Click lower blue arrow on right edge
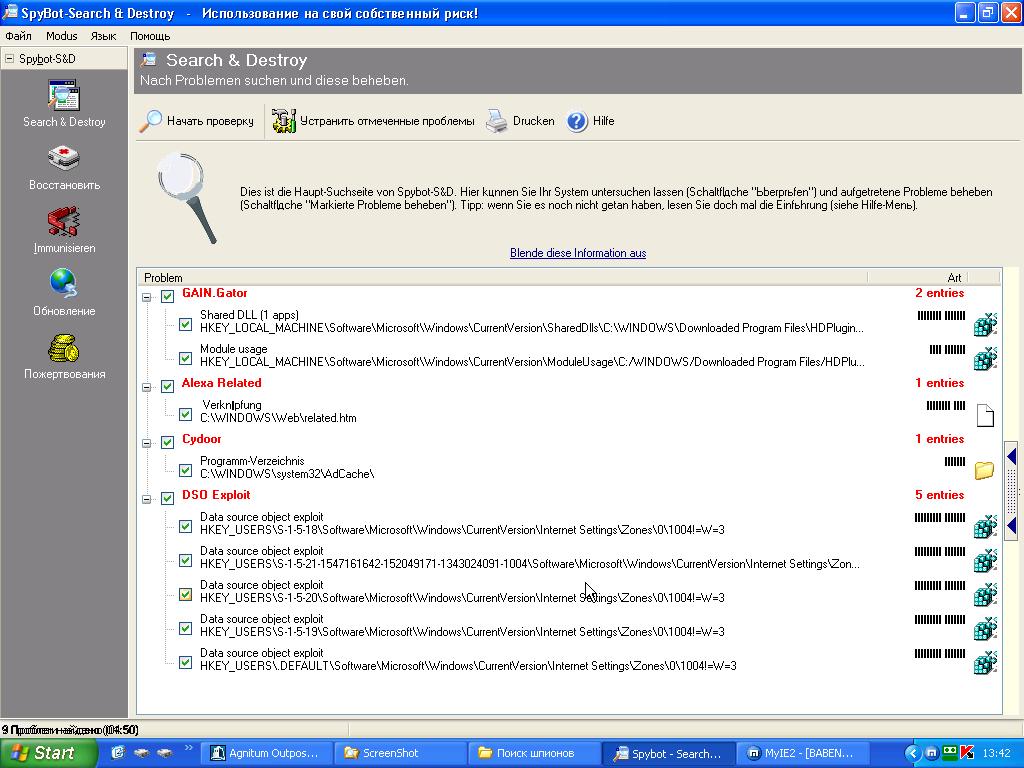 1012,526
